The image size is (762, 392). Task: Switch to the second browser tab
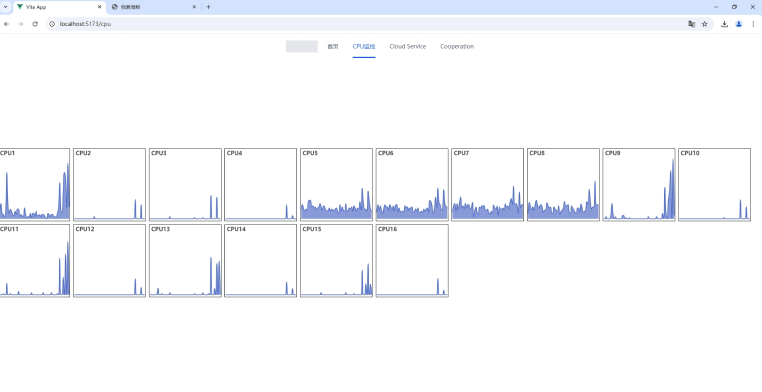(x=154, y=7)
